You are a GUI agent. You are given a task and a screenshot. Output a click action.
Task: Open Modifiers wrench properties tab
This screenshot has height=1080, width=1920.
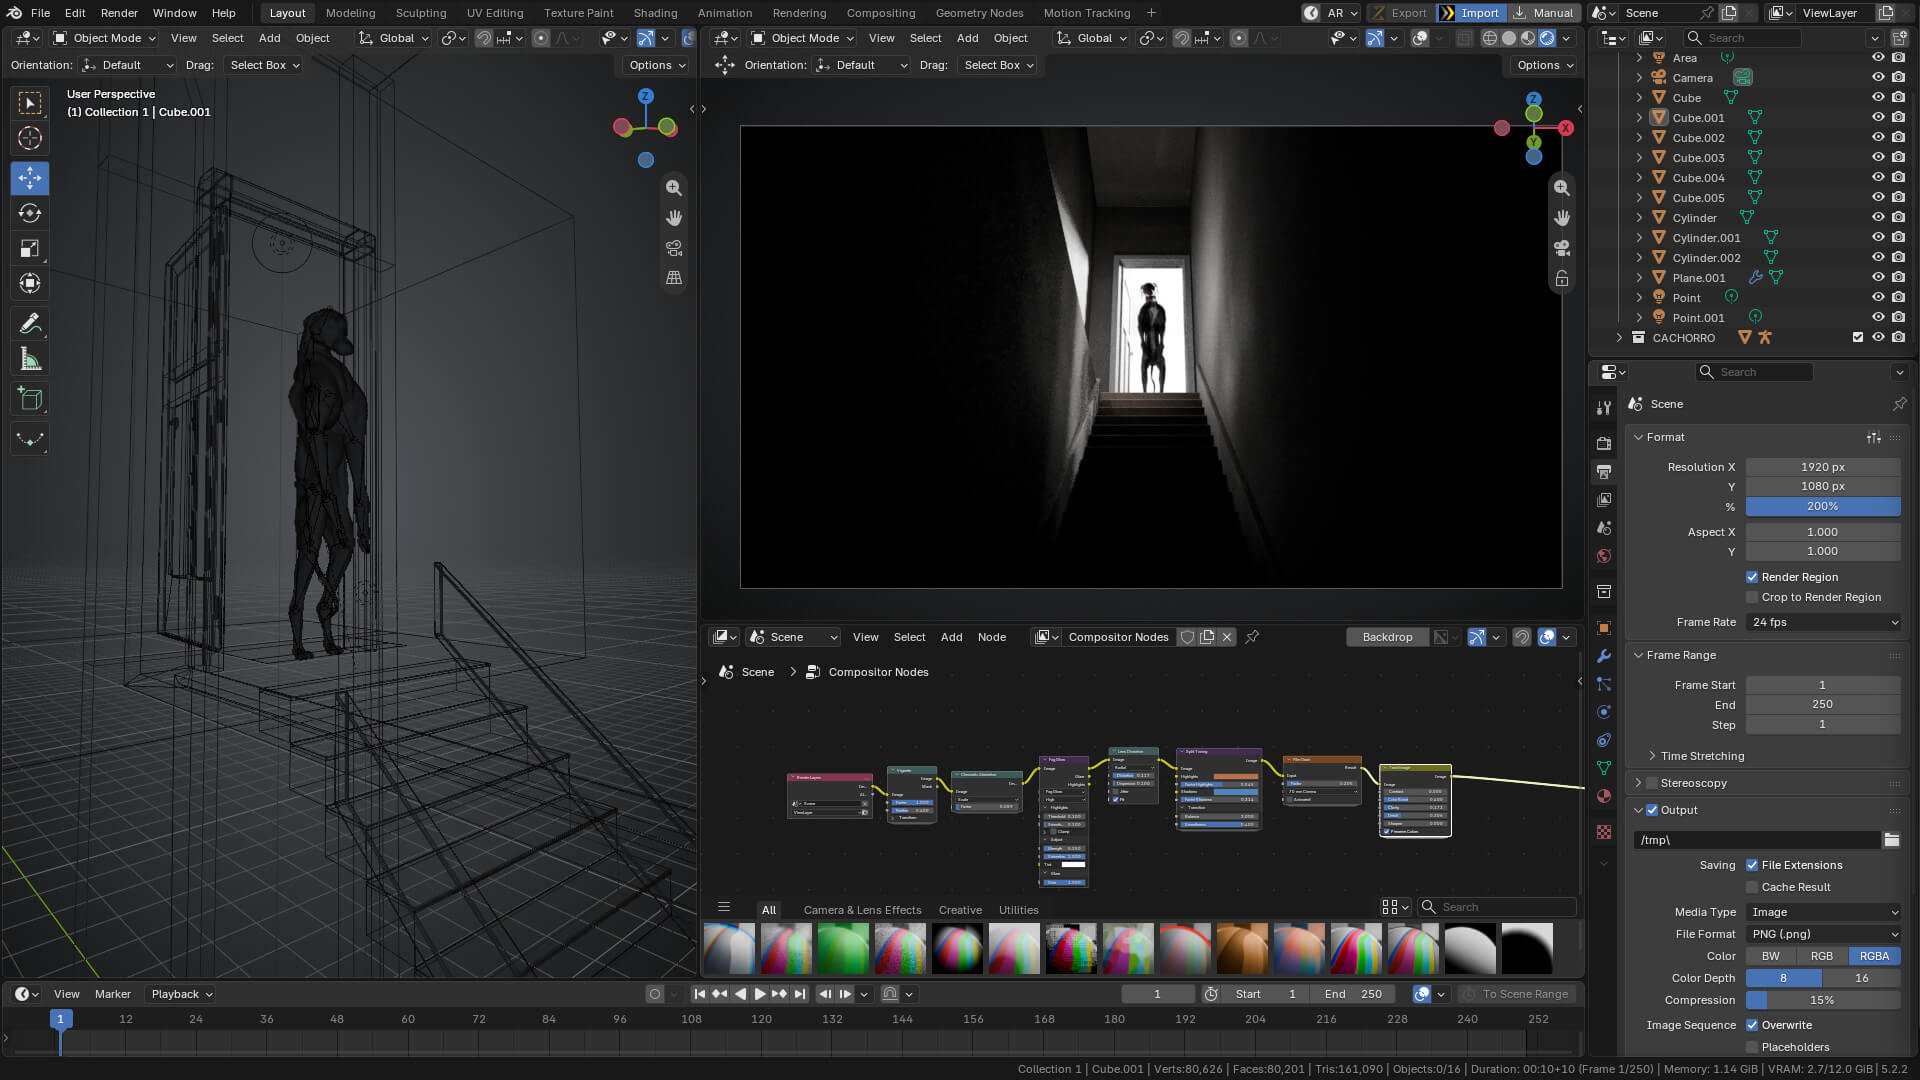click(1604, 656)
